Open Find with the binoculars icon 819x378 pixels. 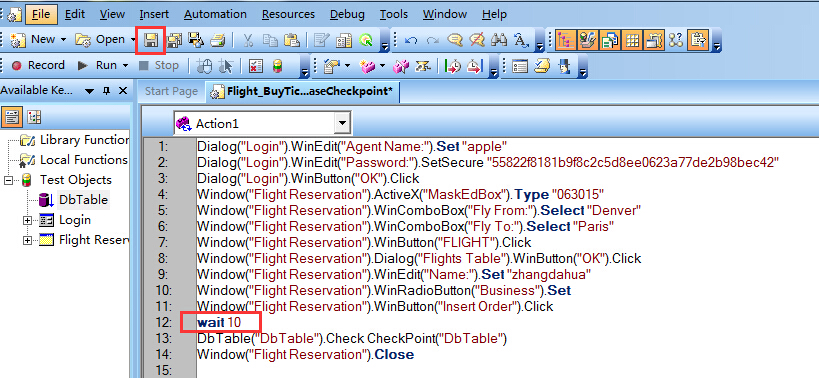point(499,40)
